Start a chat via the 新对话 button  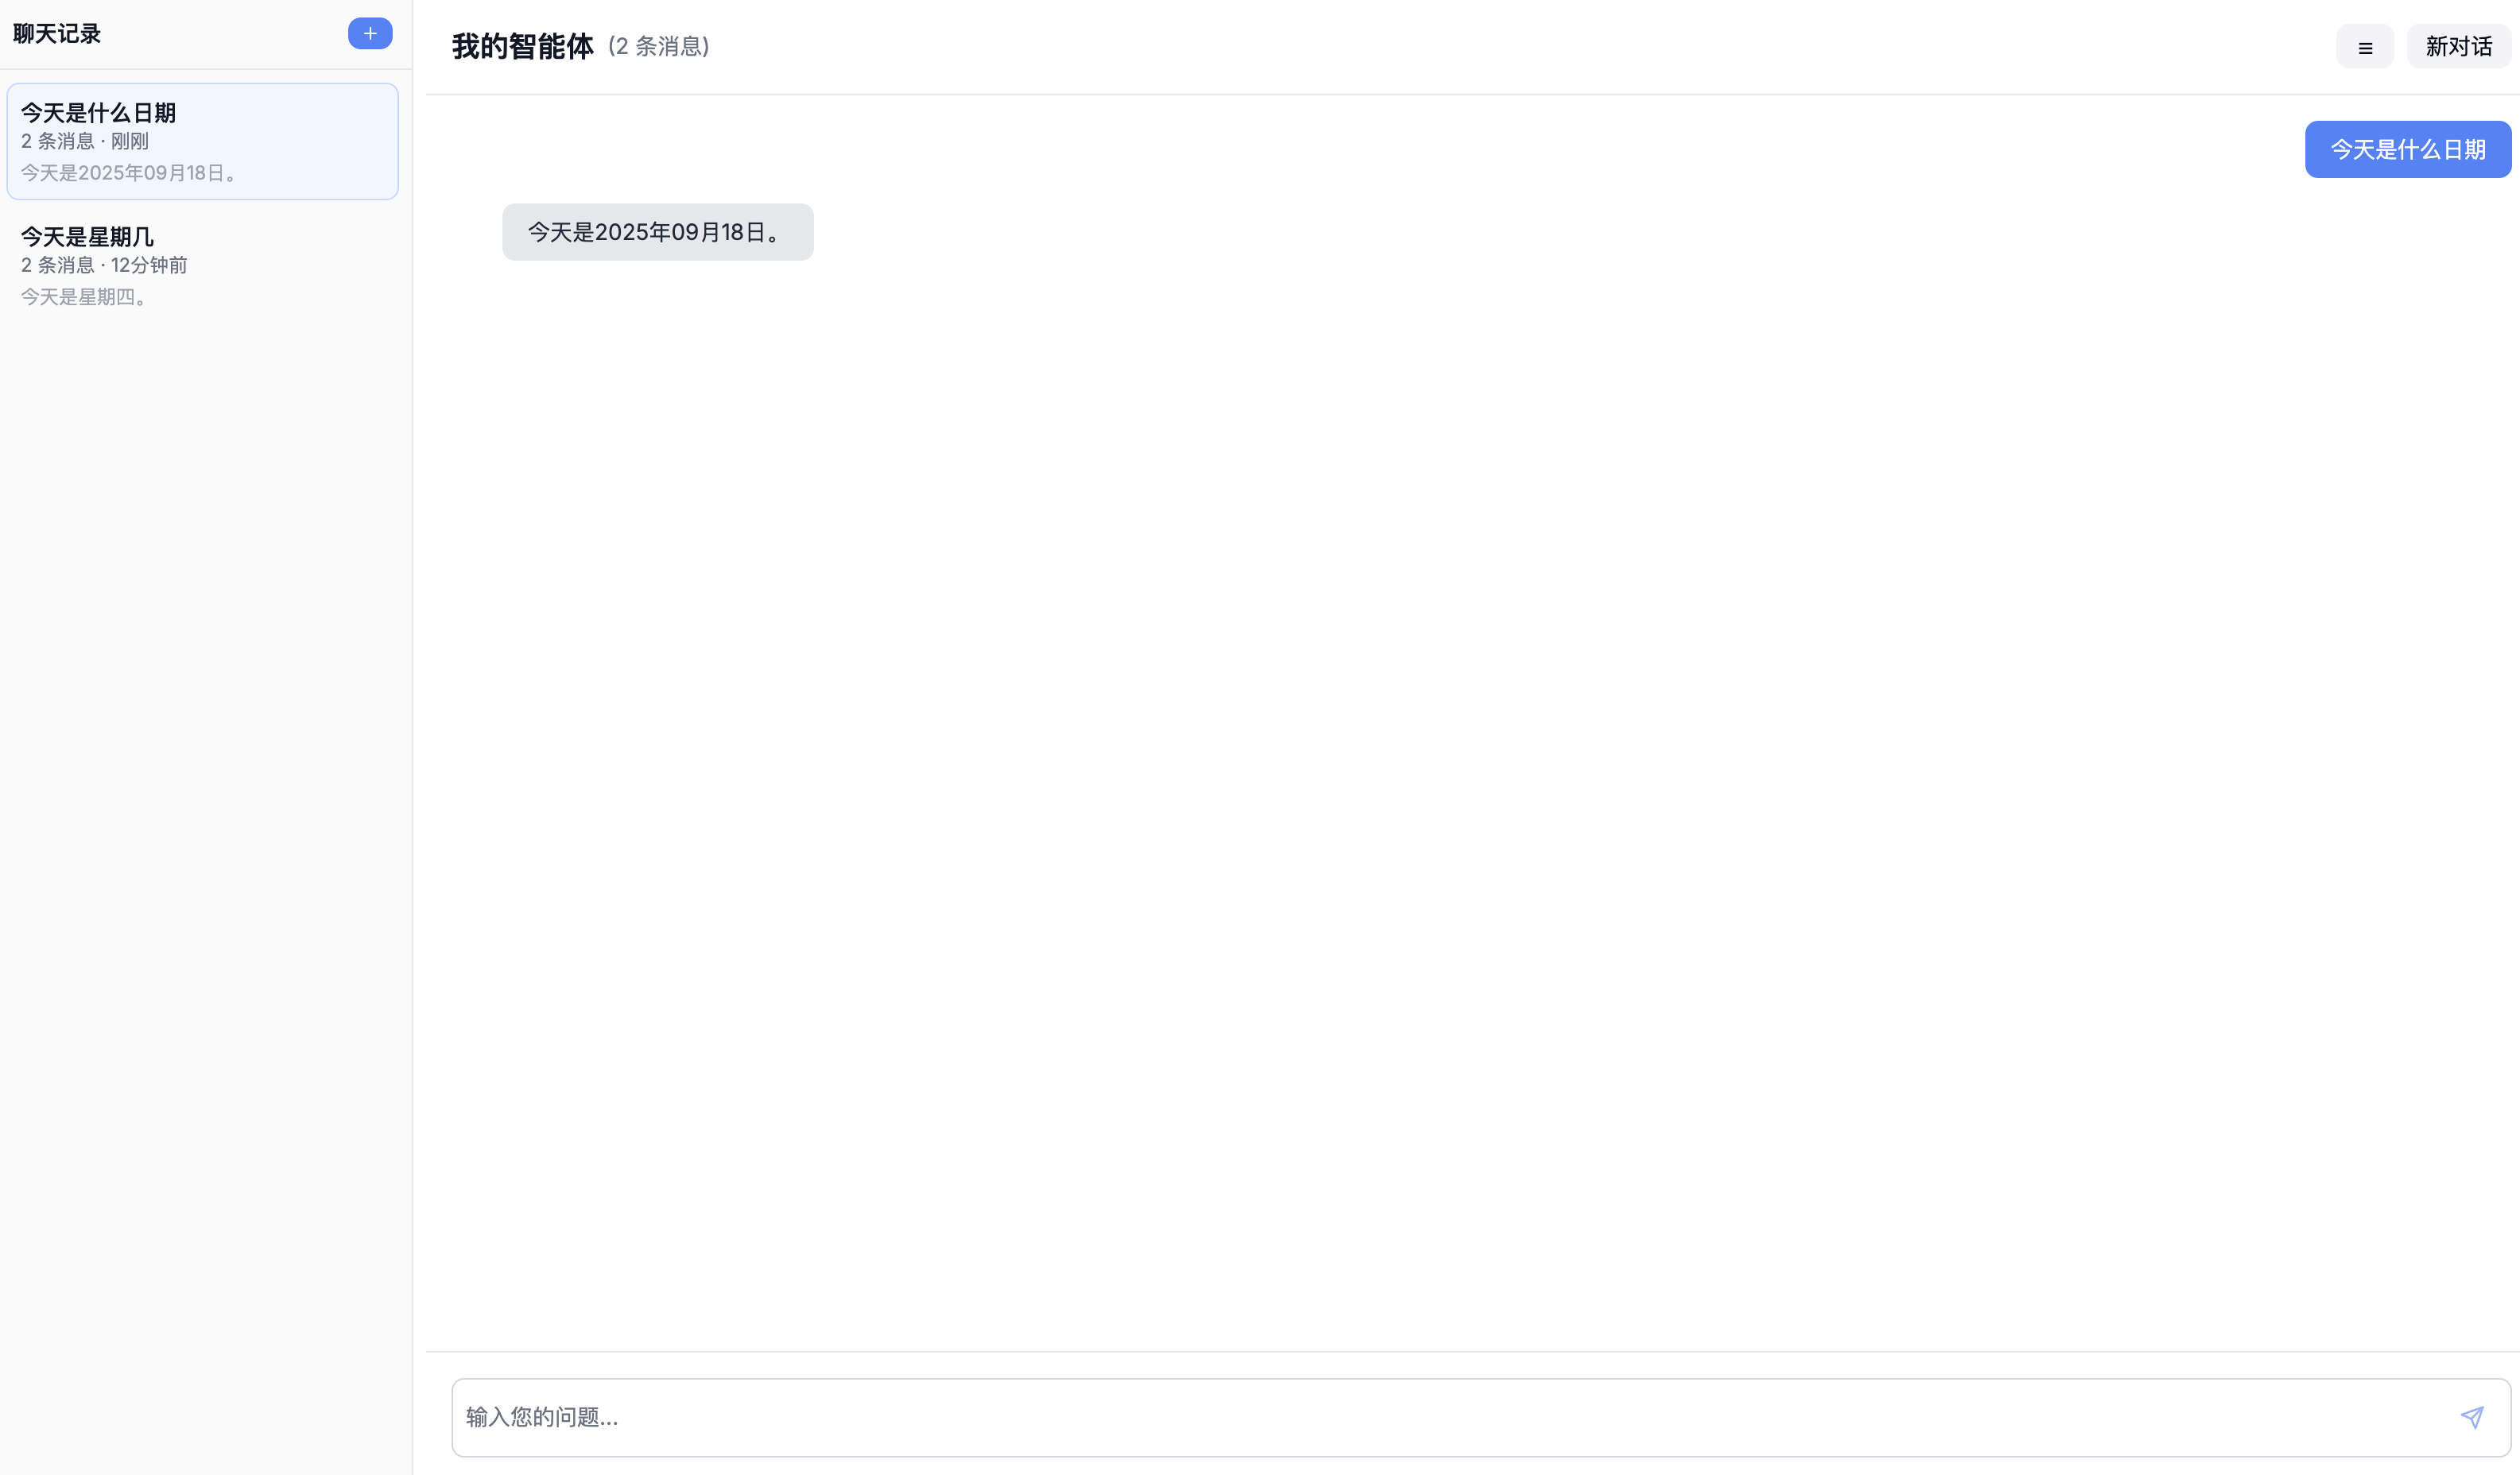2459,47
